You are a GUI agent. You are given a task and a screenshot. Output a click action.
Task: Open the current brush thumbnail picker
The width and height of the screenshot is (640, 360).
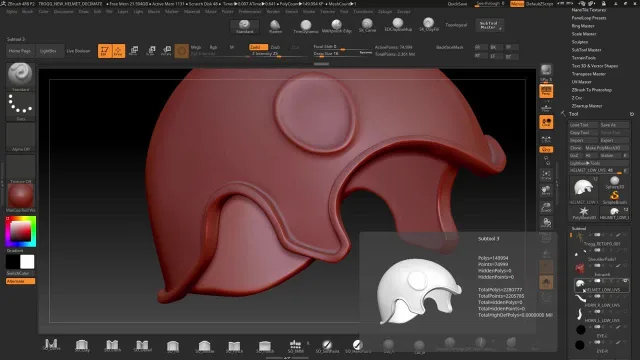(20, 76)
